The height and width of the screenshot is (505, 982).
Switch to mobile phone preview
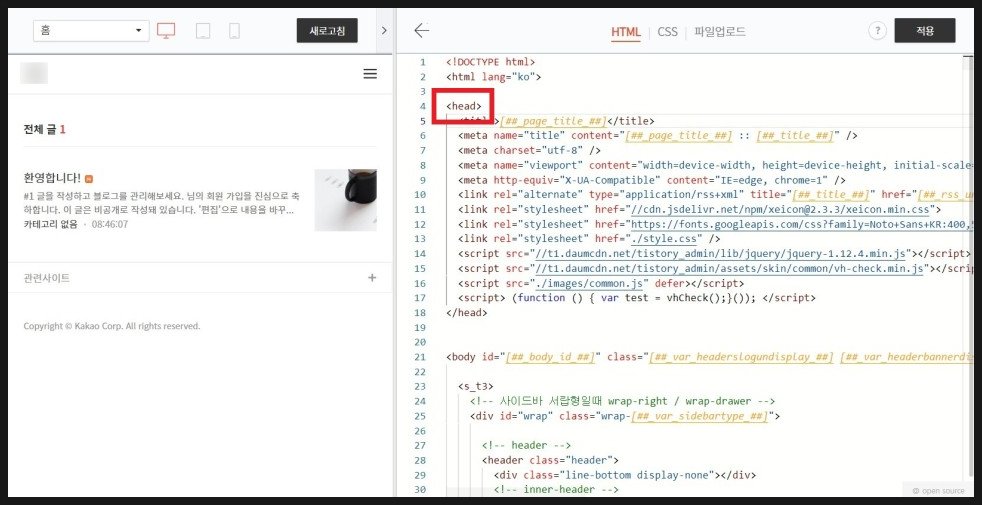[234, 31]
